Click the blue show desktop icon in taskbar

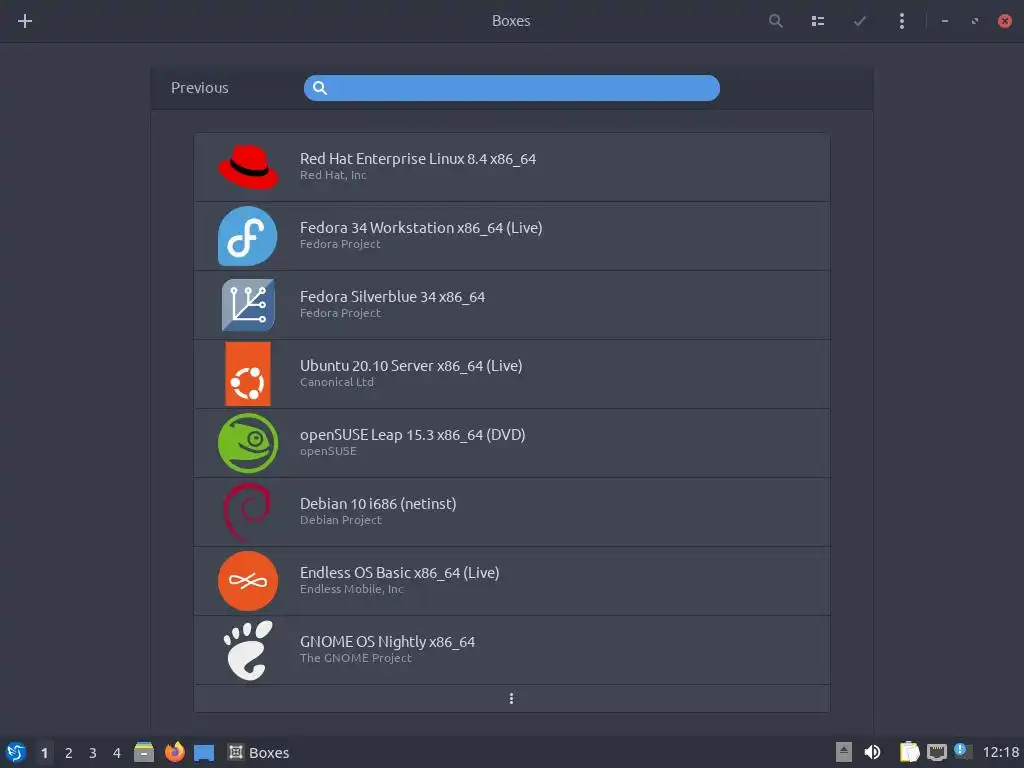204,752
